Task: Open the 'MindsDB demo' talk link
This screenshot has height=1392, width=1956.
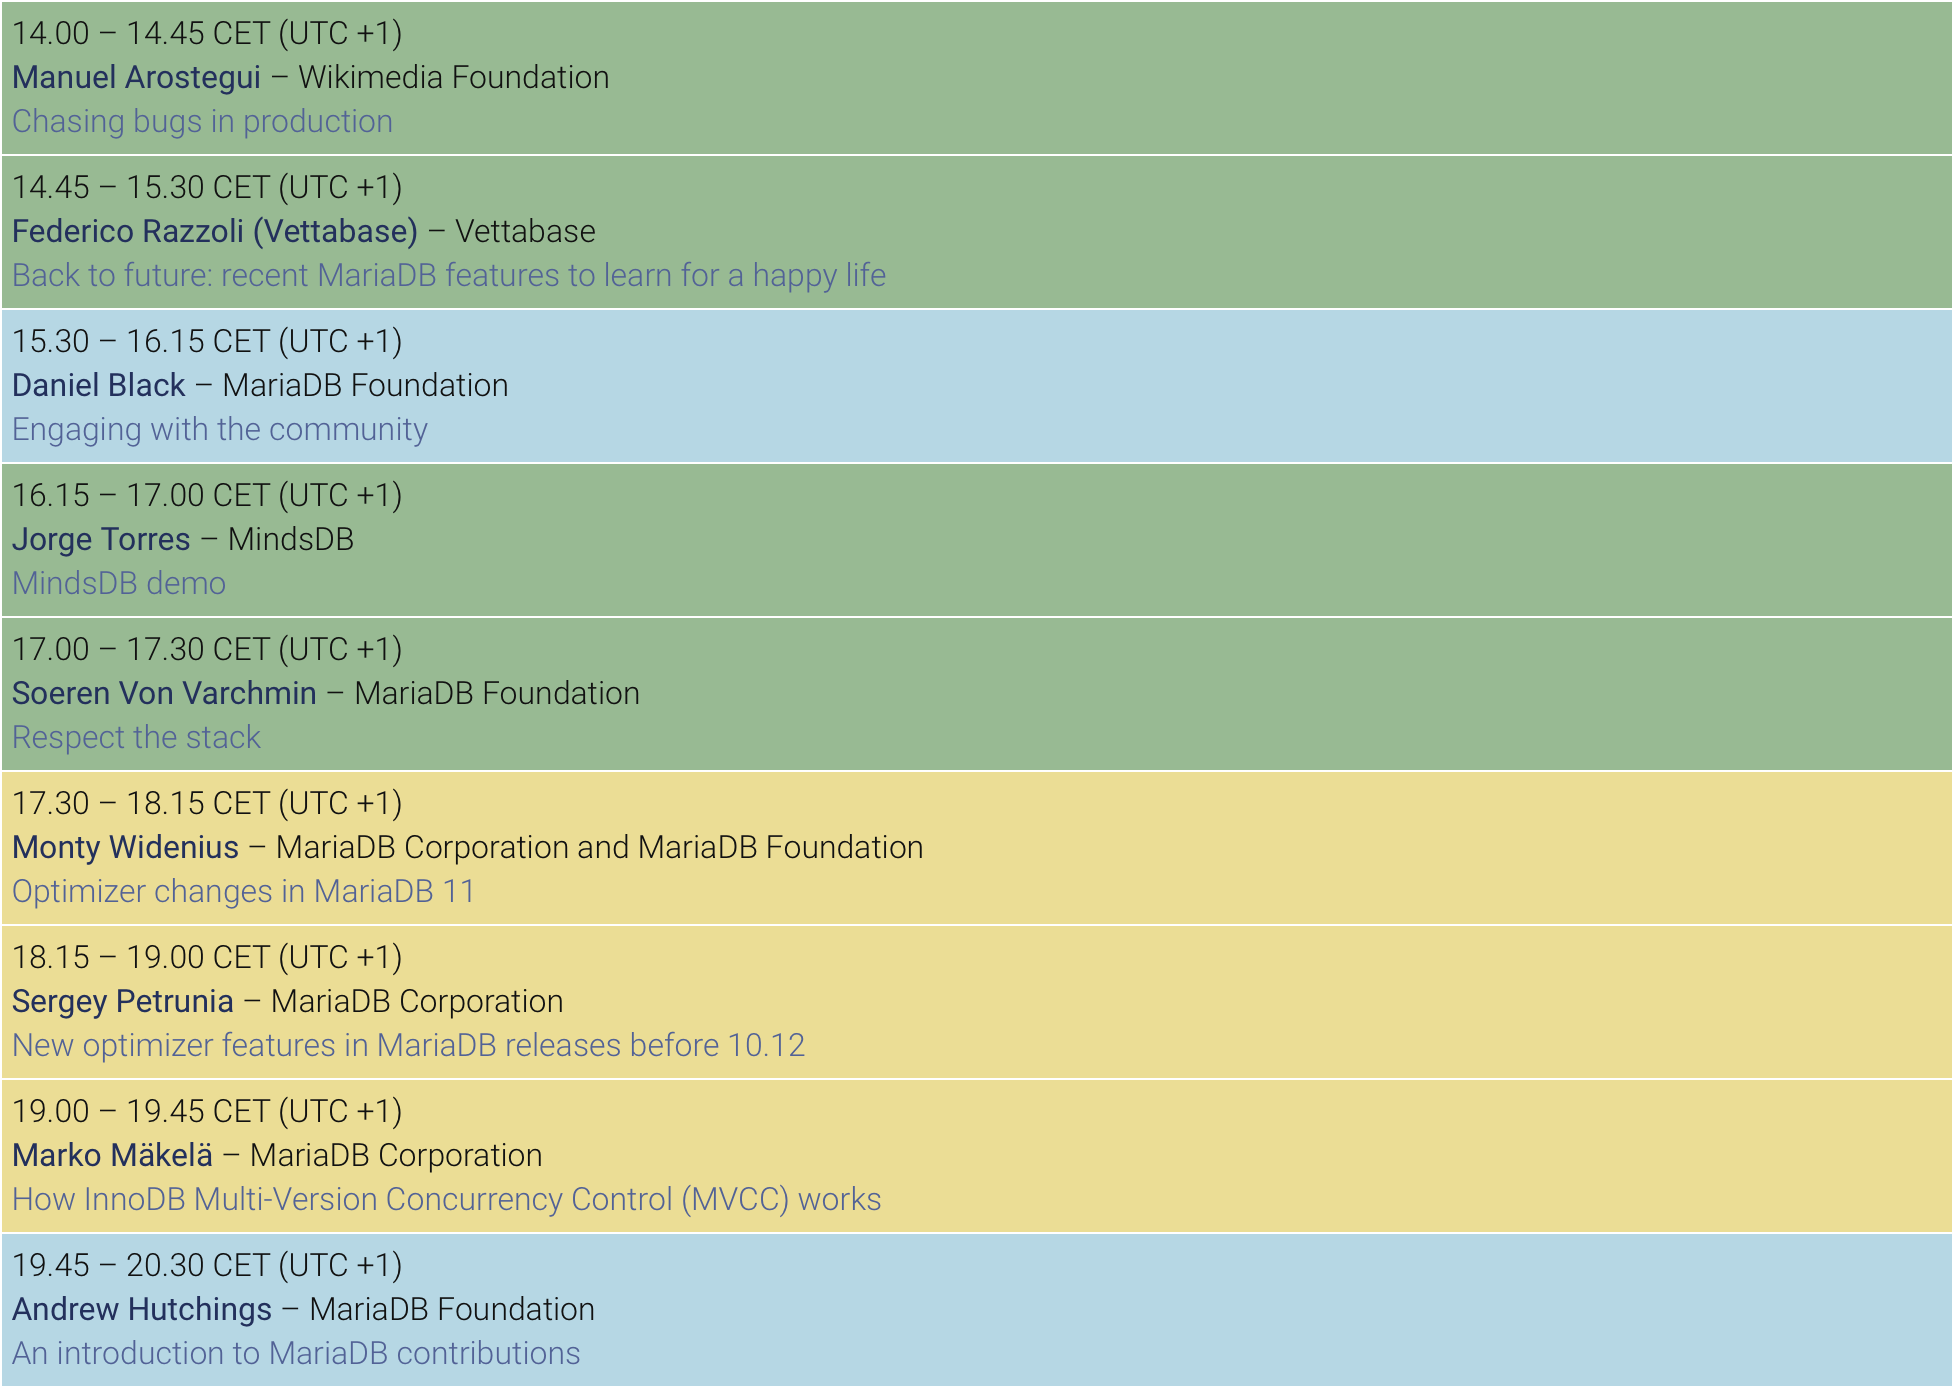Action: pyautogui.click(x=119, y=584)
